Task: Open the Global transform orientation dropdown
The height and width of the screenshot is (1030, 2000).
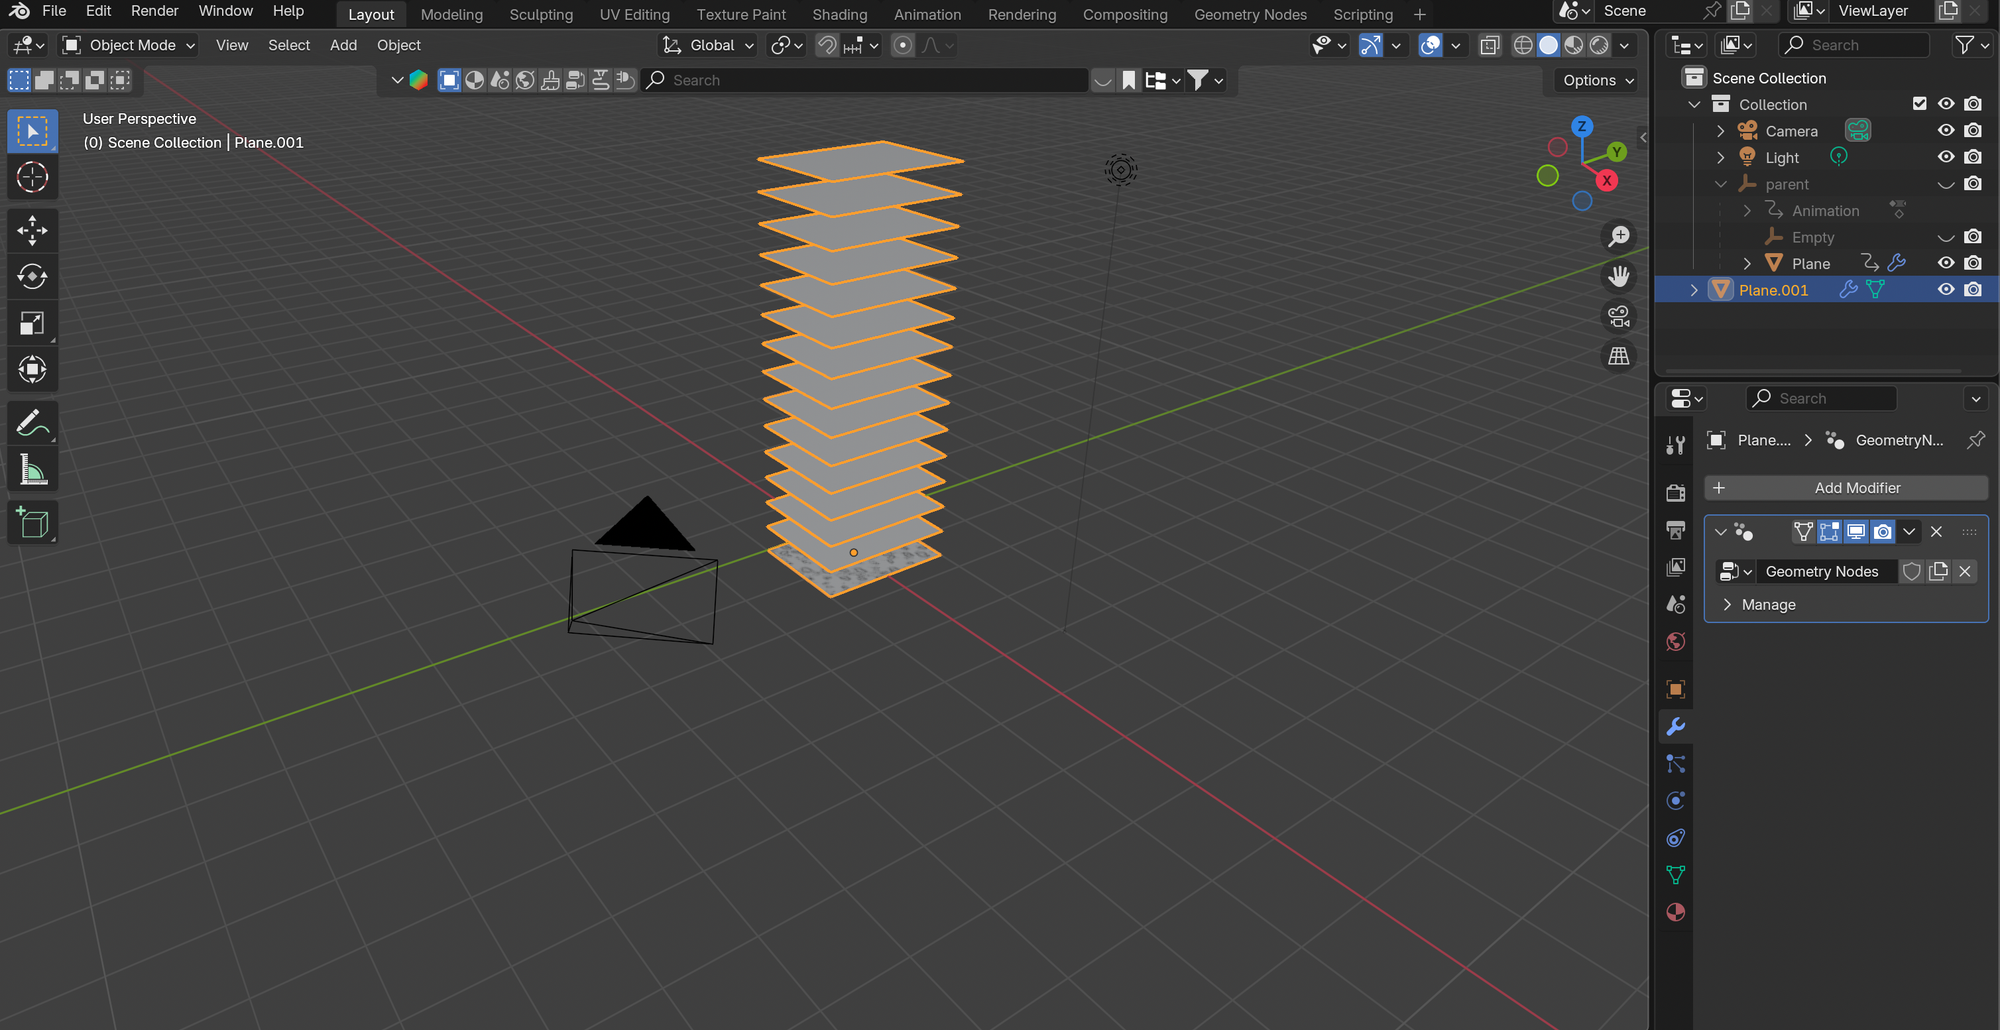Action: (710, 45)
